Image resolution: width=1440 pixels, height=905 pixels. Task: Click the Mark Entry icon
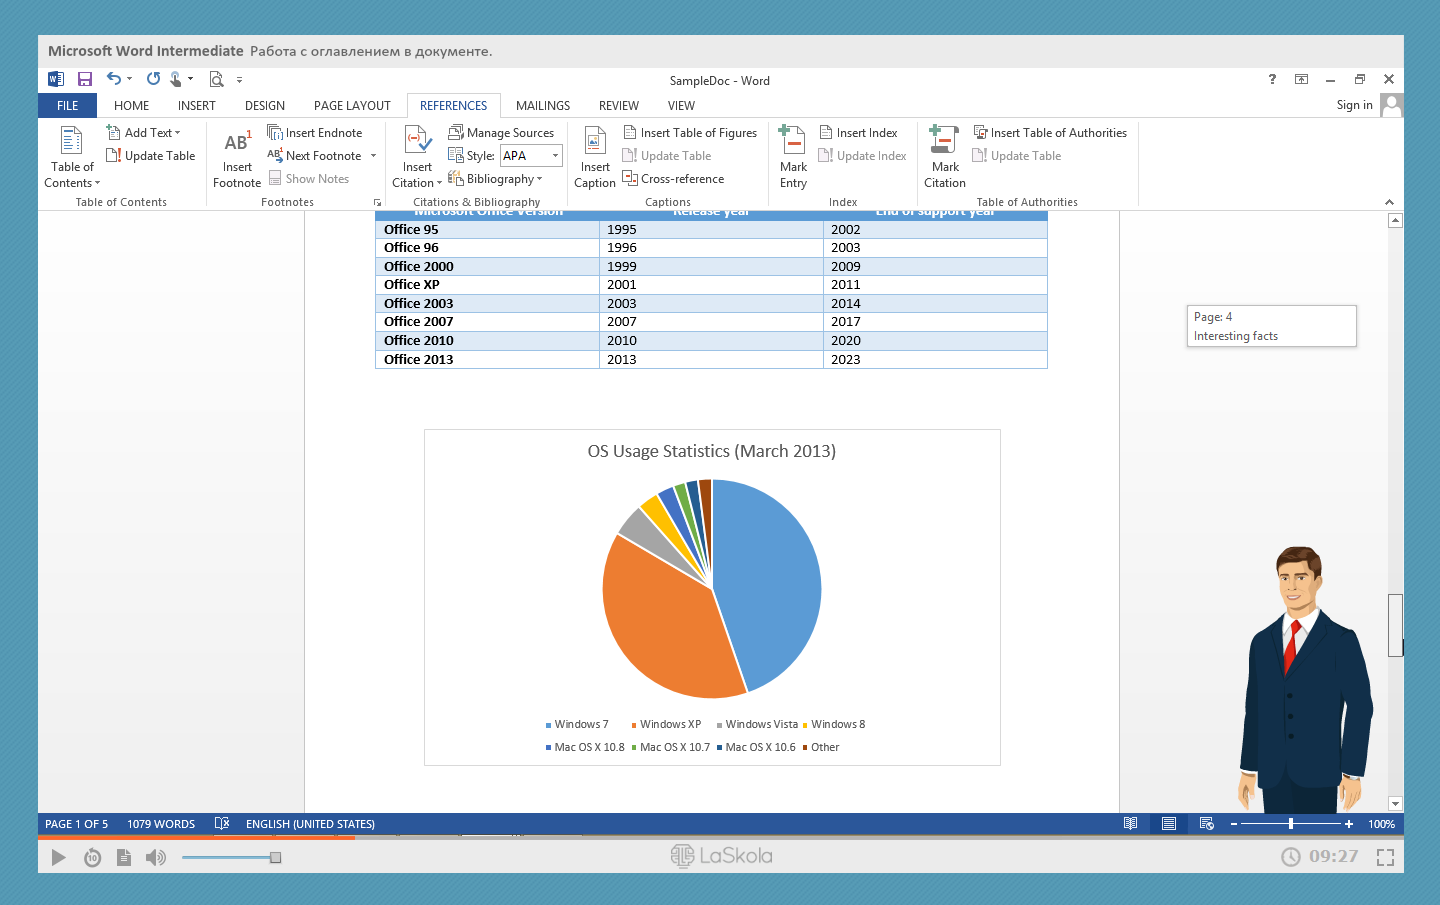[792, 142]
